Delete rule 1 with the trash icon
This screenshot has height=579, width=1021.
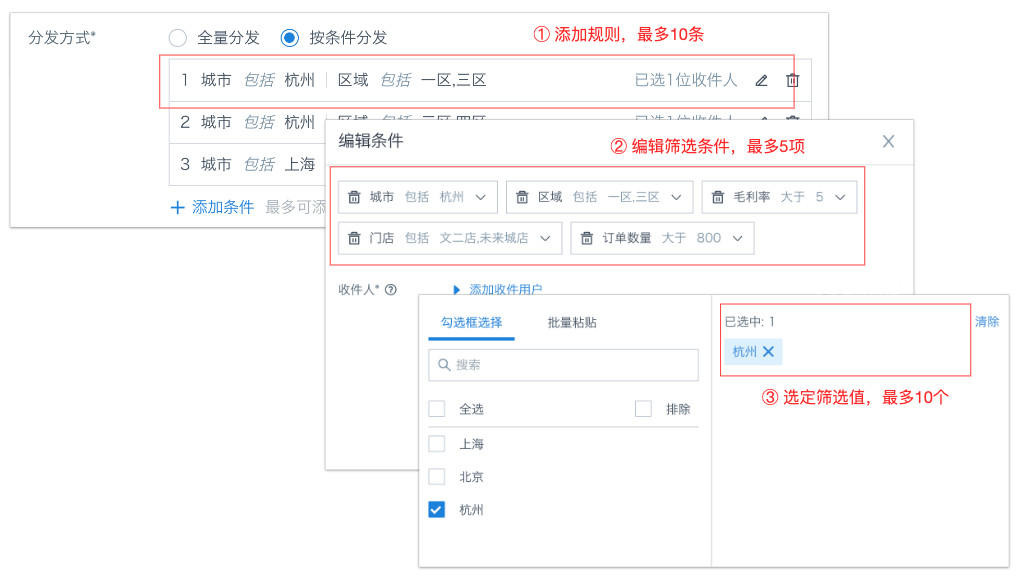point(792,81)
